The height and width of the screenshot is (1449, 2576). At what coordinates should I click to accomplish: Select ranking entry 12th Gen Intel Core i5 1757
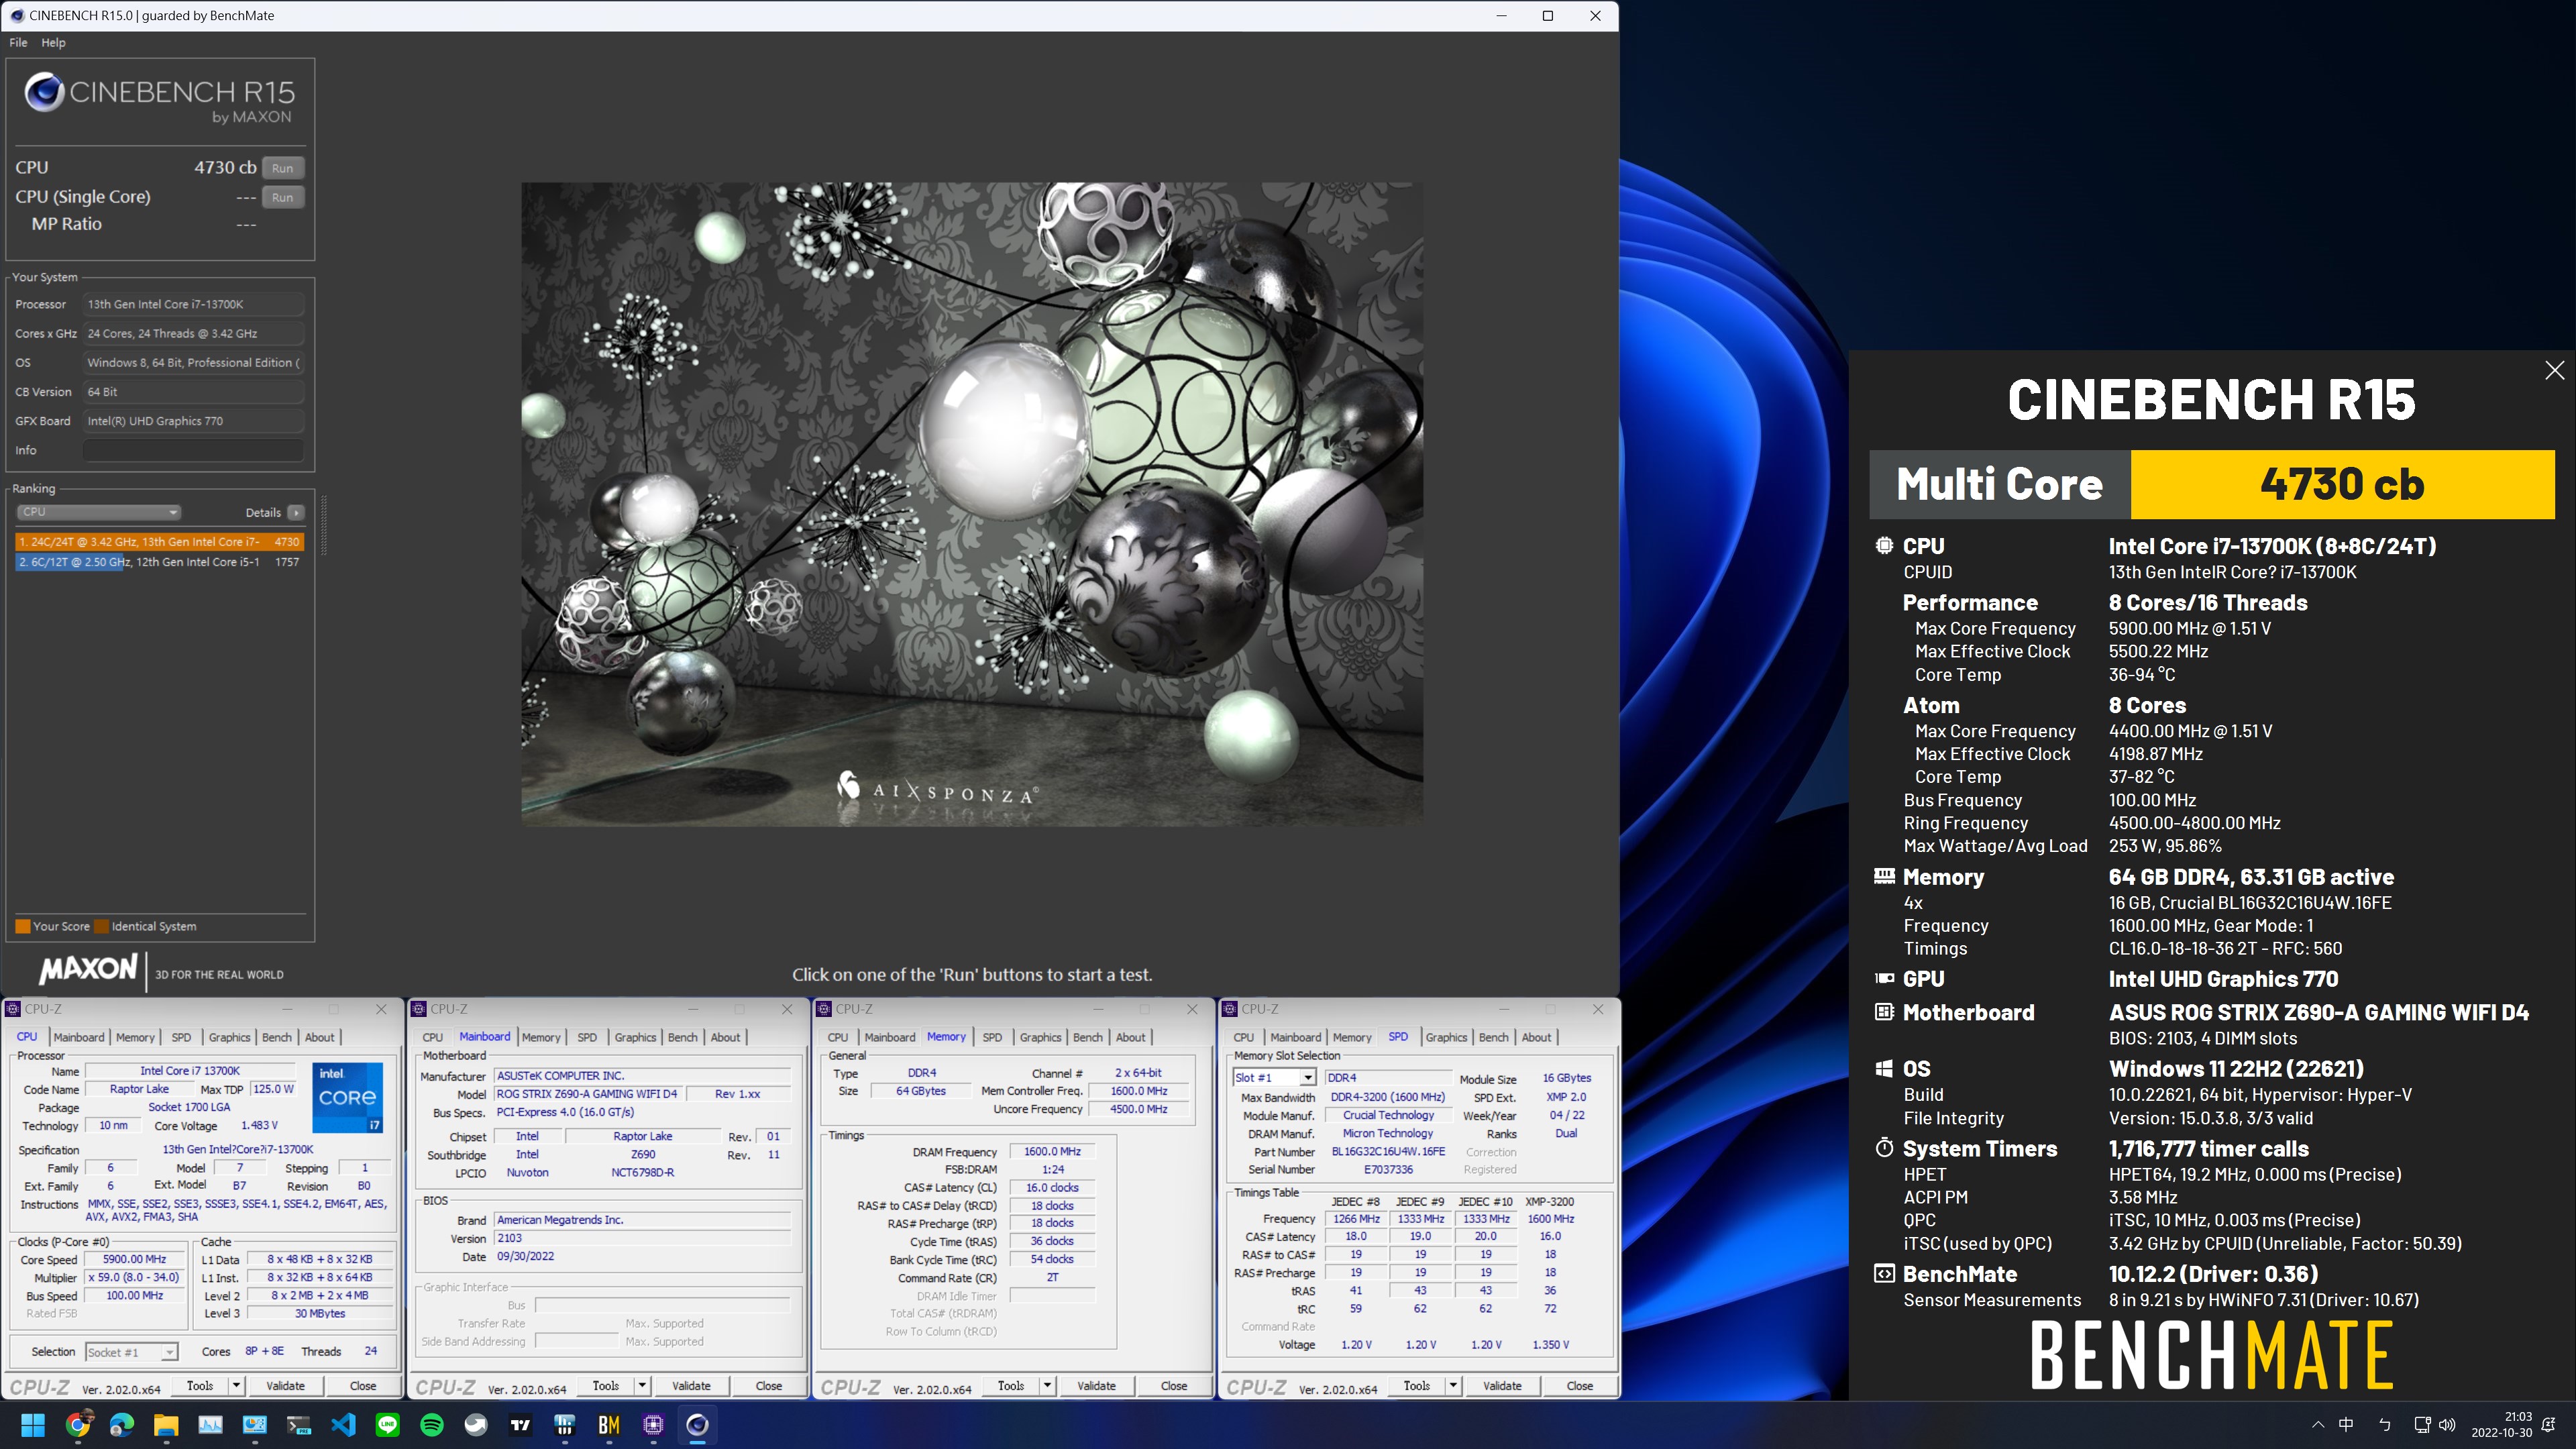coord(159,562)
